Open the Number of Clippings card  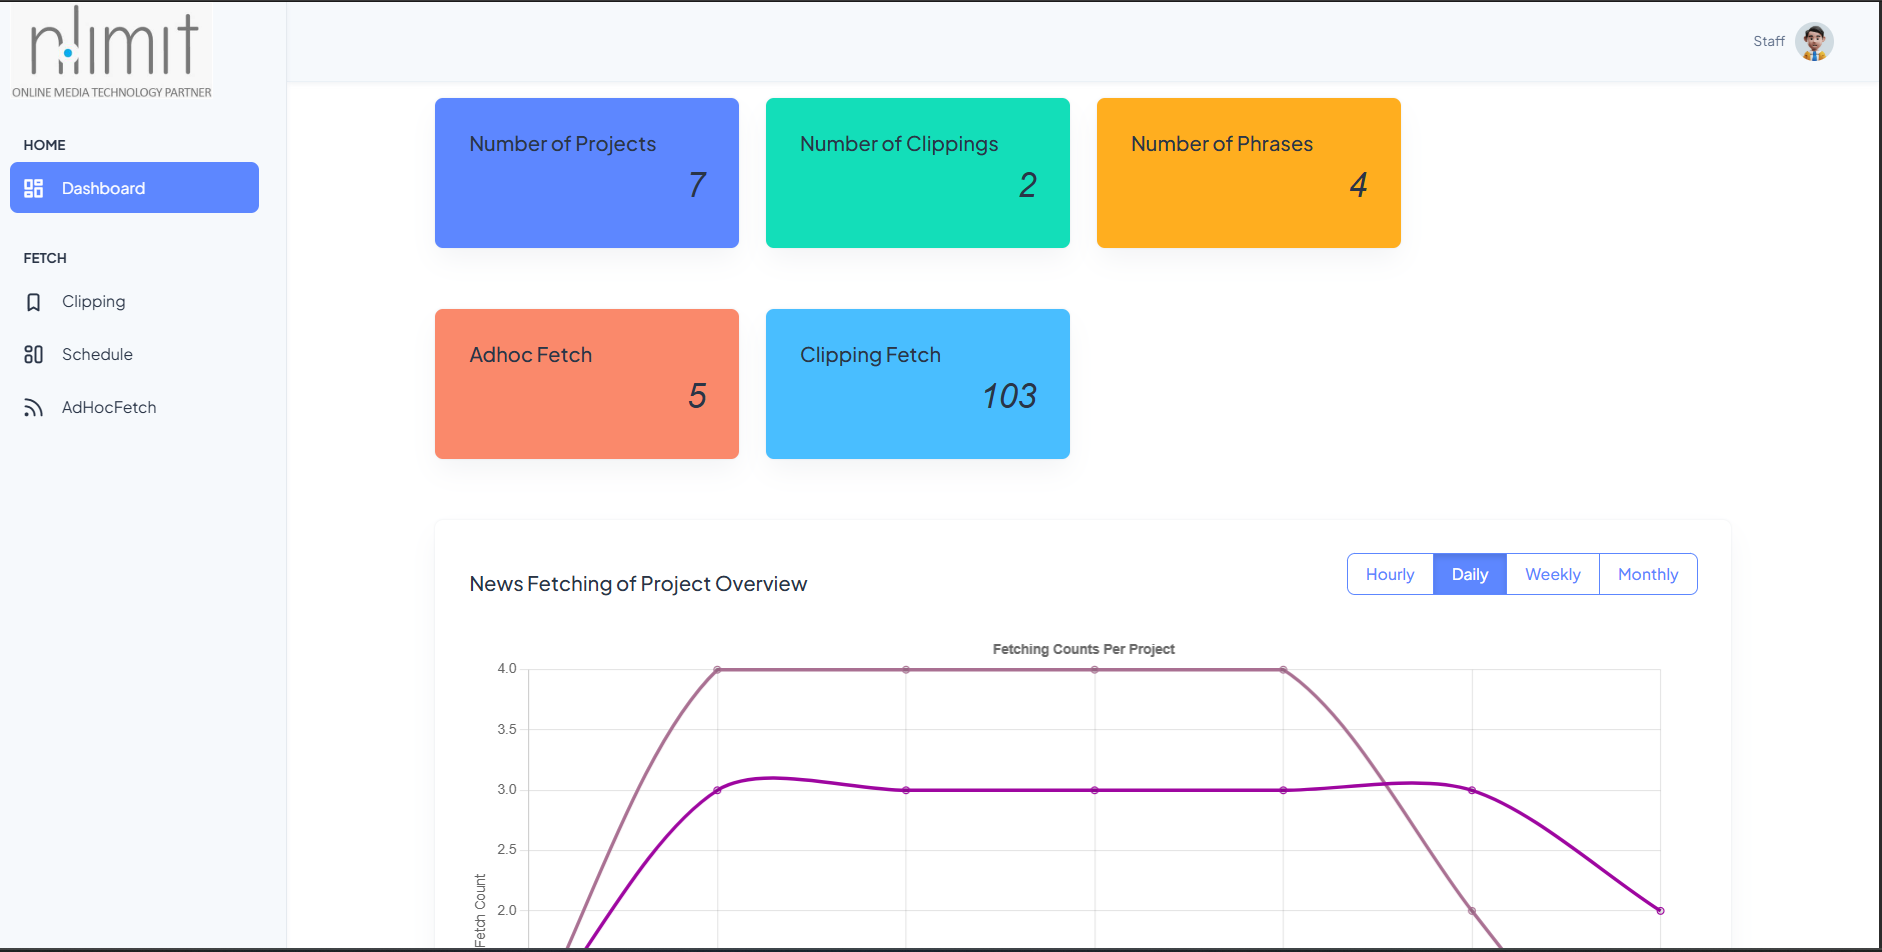[918, 173]
